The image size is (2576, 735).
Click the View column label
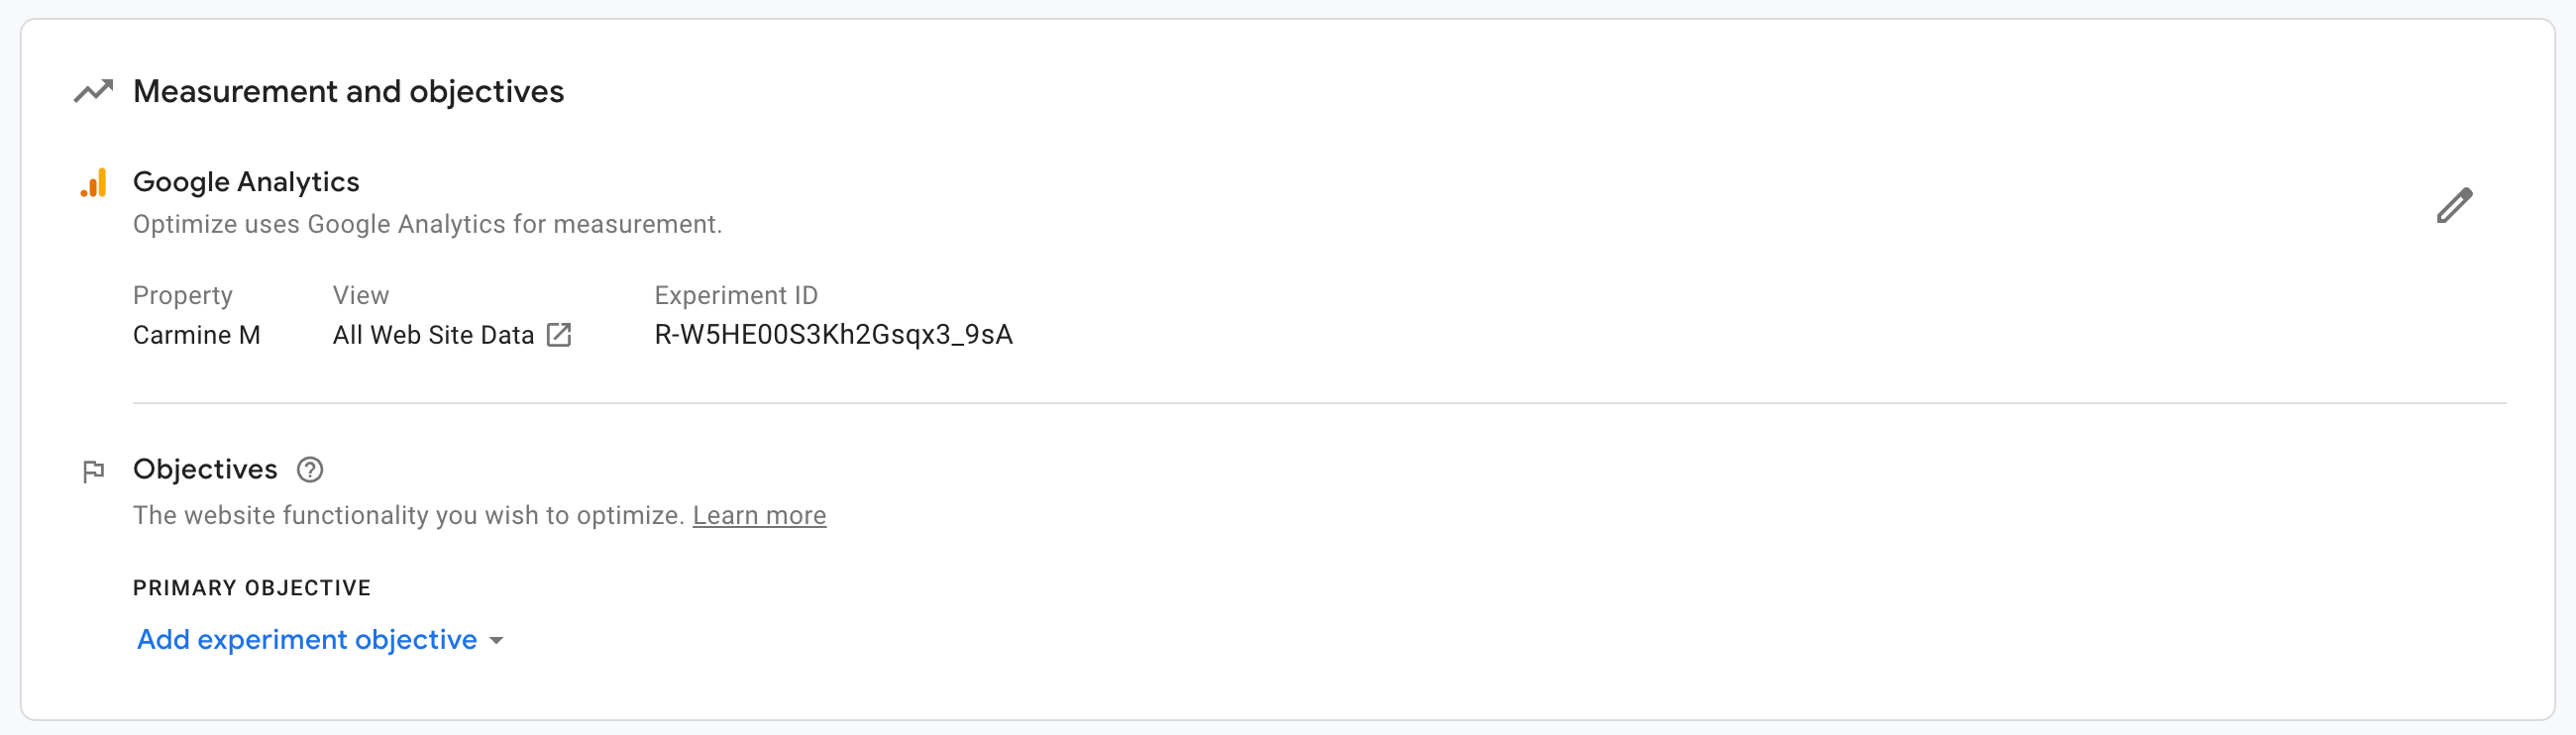tap(361, 296)
